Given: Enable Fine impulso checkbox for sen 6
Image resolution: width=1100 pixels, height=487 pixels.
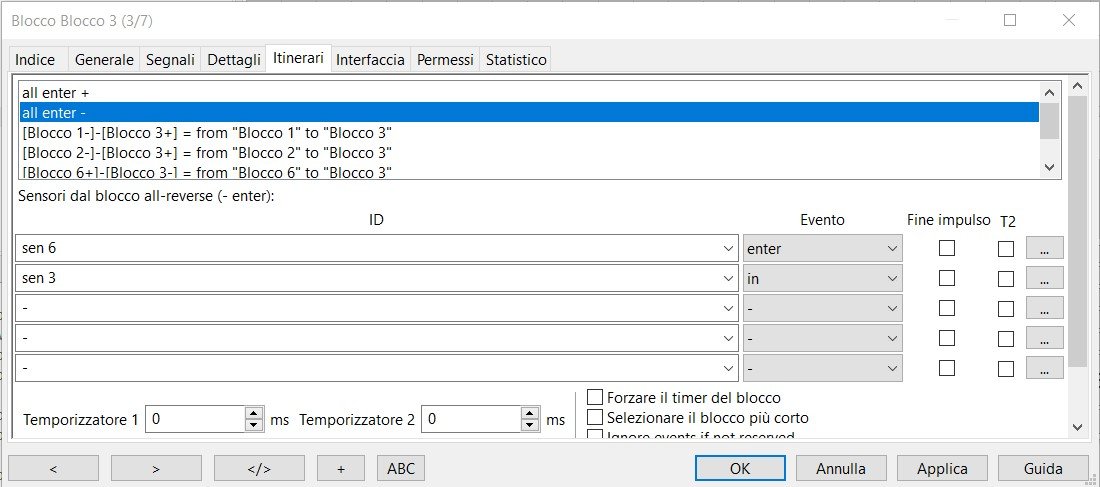Looking at the screenshot, I should coord(947,248).
